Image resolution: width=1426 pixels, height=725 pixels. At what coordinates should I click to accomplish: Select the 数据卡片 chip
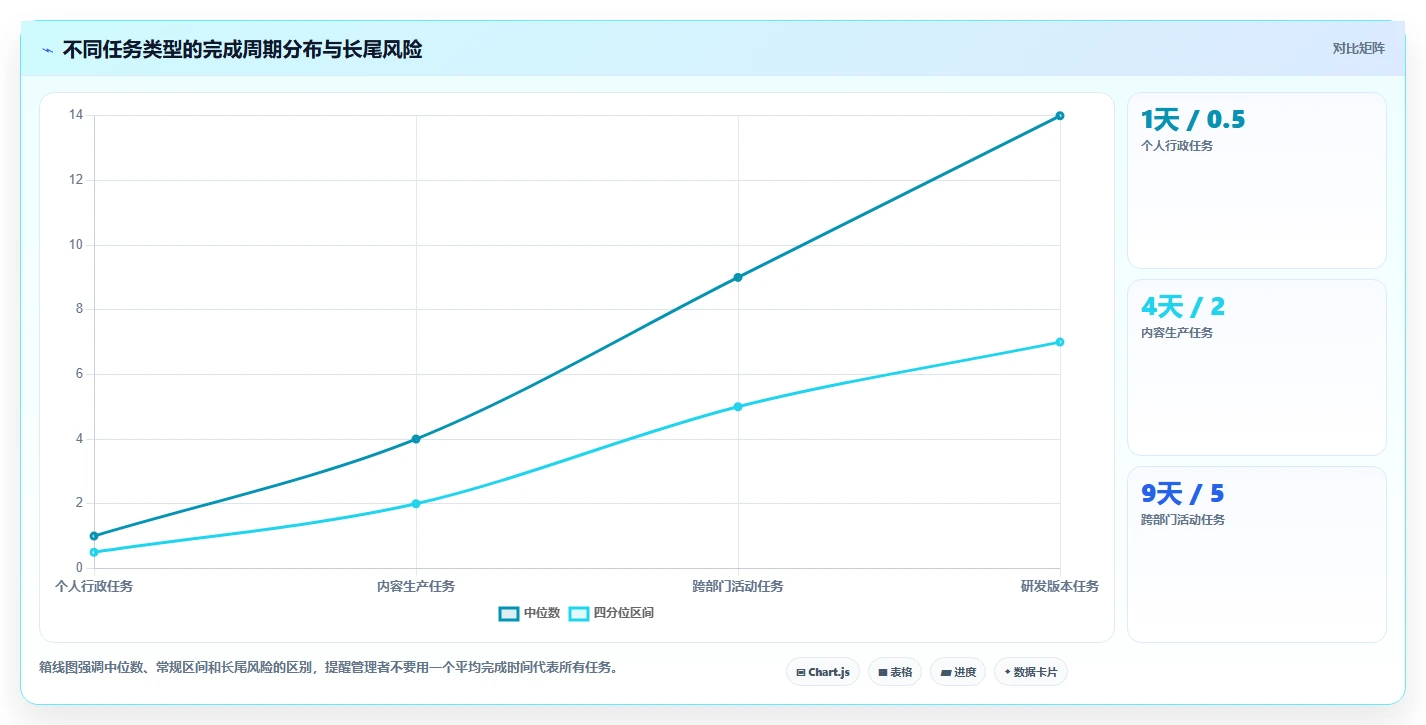pyautogui.click(x=1030, y=672)
